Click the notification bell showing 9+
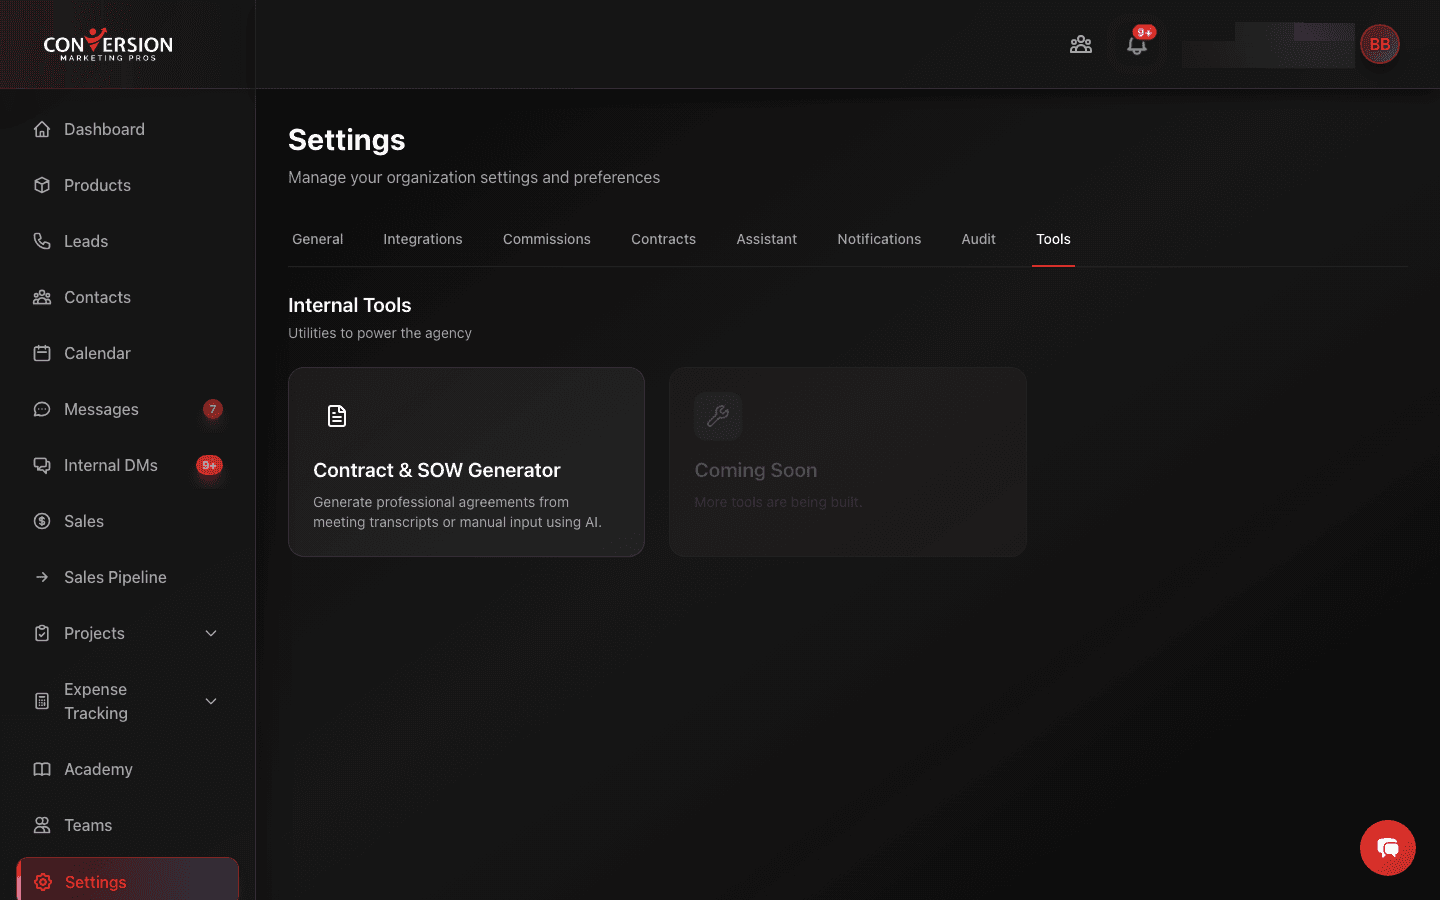The image size is (1440, 900). click(x=1137, y=44)
